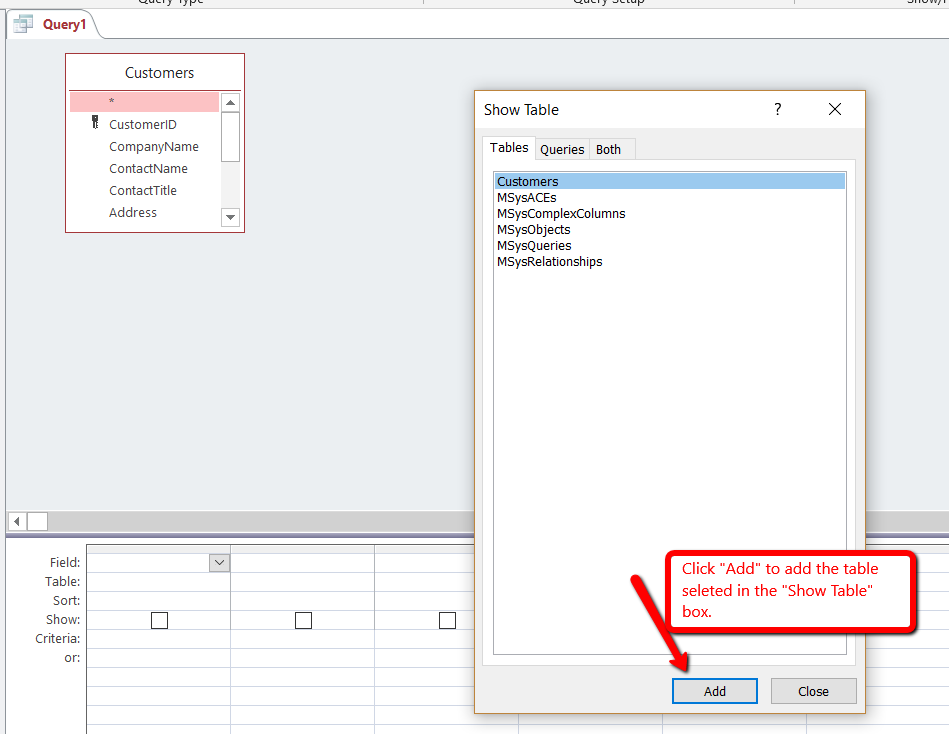Switch to the Both tab

608,149
